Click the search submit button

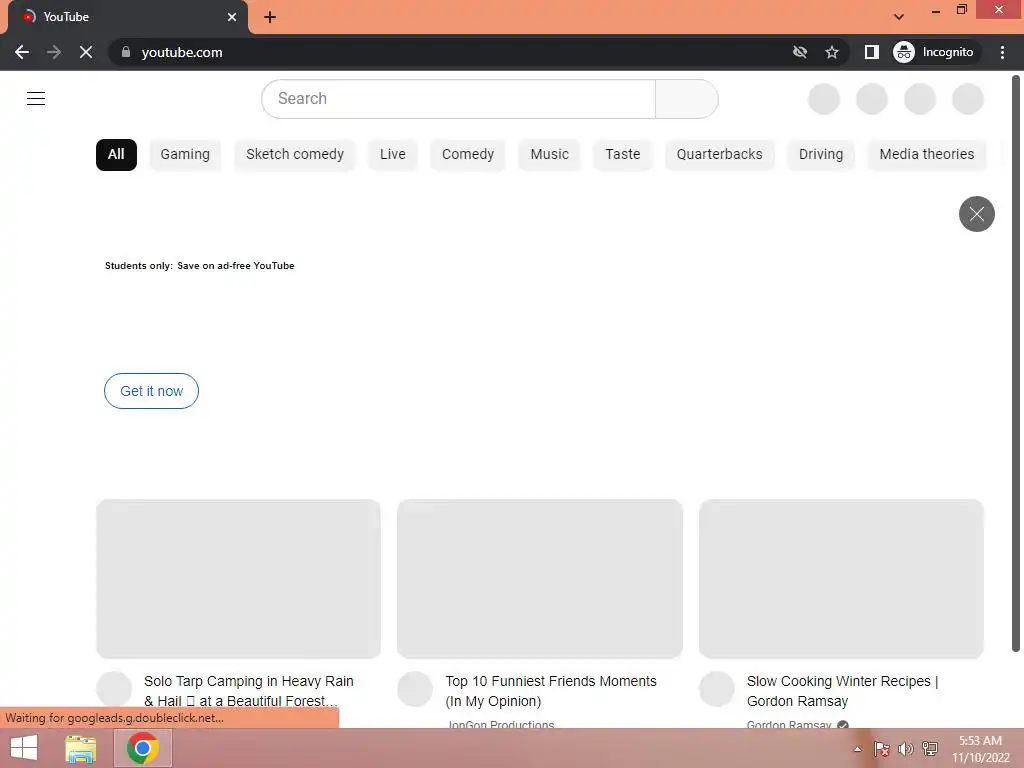(x=686, y=99)
